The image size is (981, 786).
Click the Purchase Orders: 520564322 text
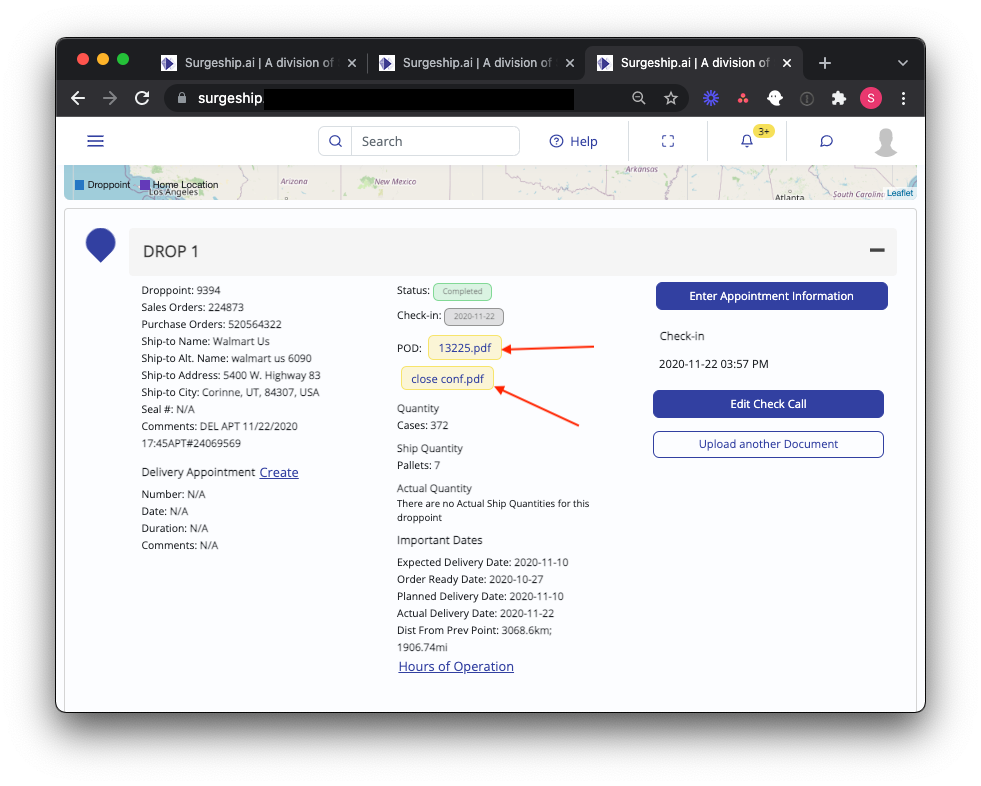pos(211,324)
